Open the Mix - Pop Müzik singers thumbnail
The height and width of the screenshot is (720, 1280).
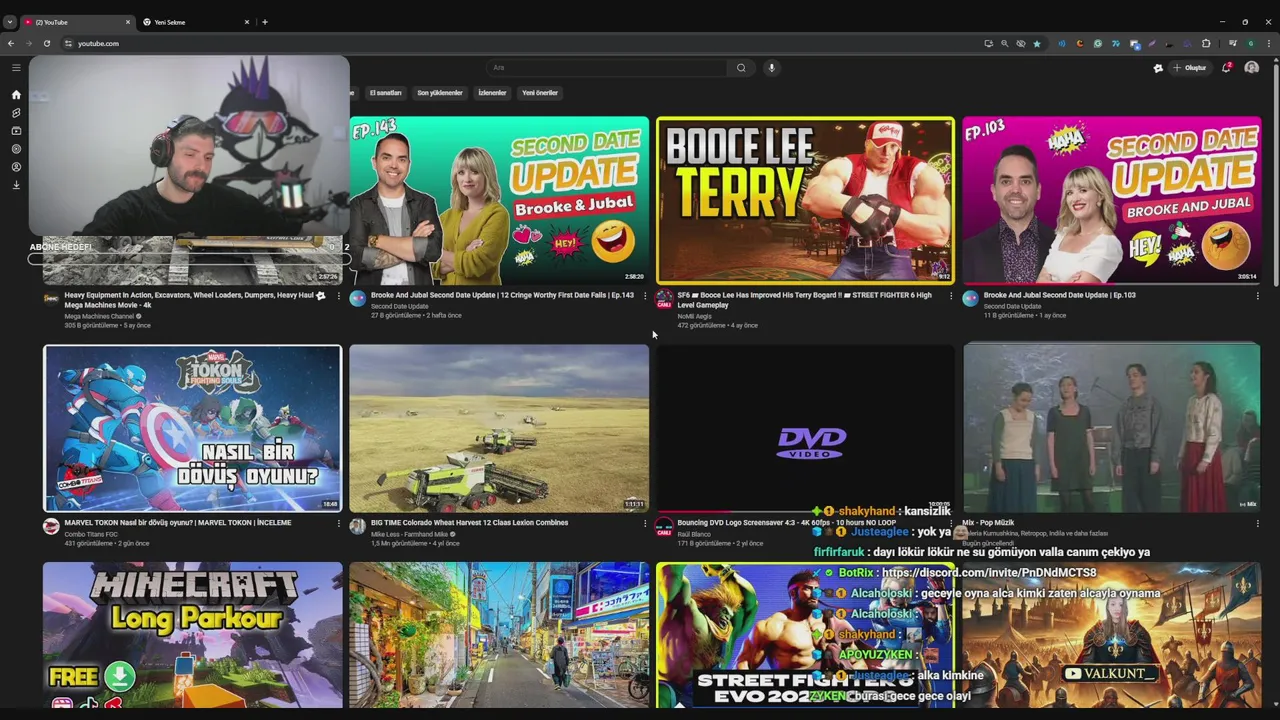click(1111, 428)
